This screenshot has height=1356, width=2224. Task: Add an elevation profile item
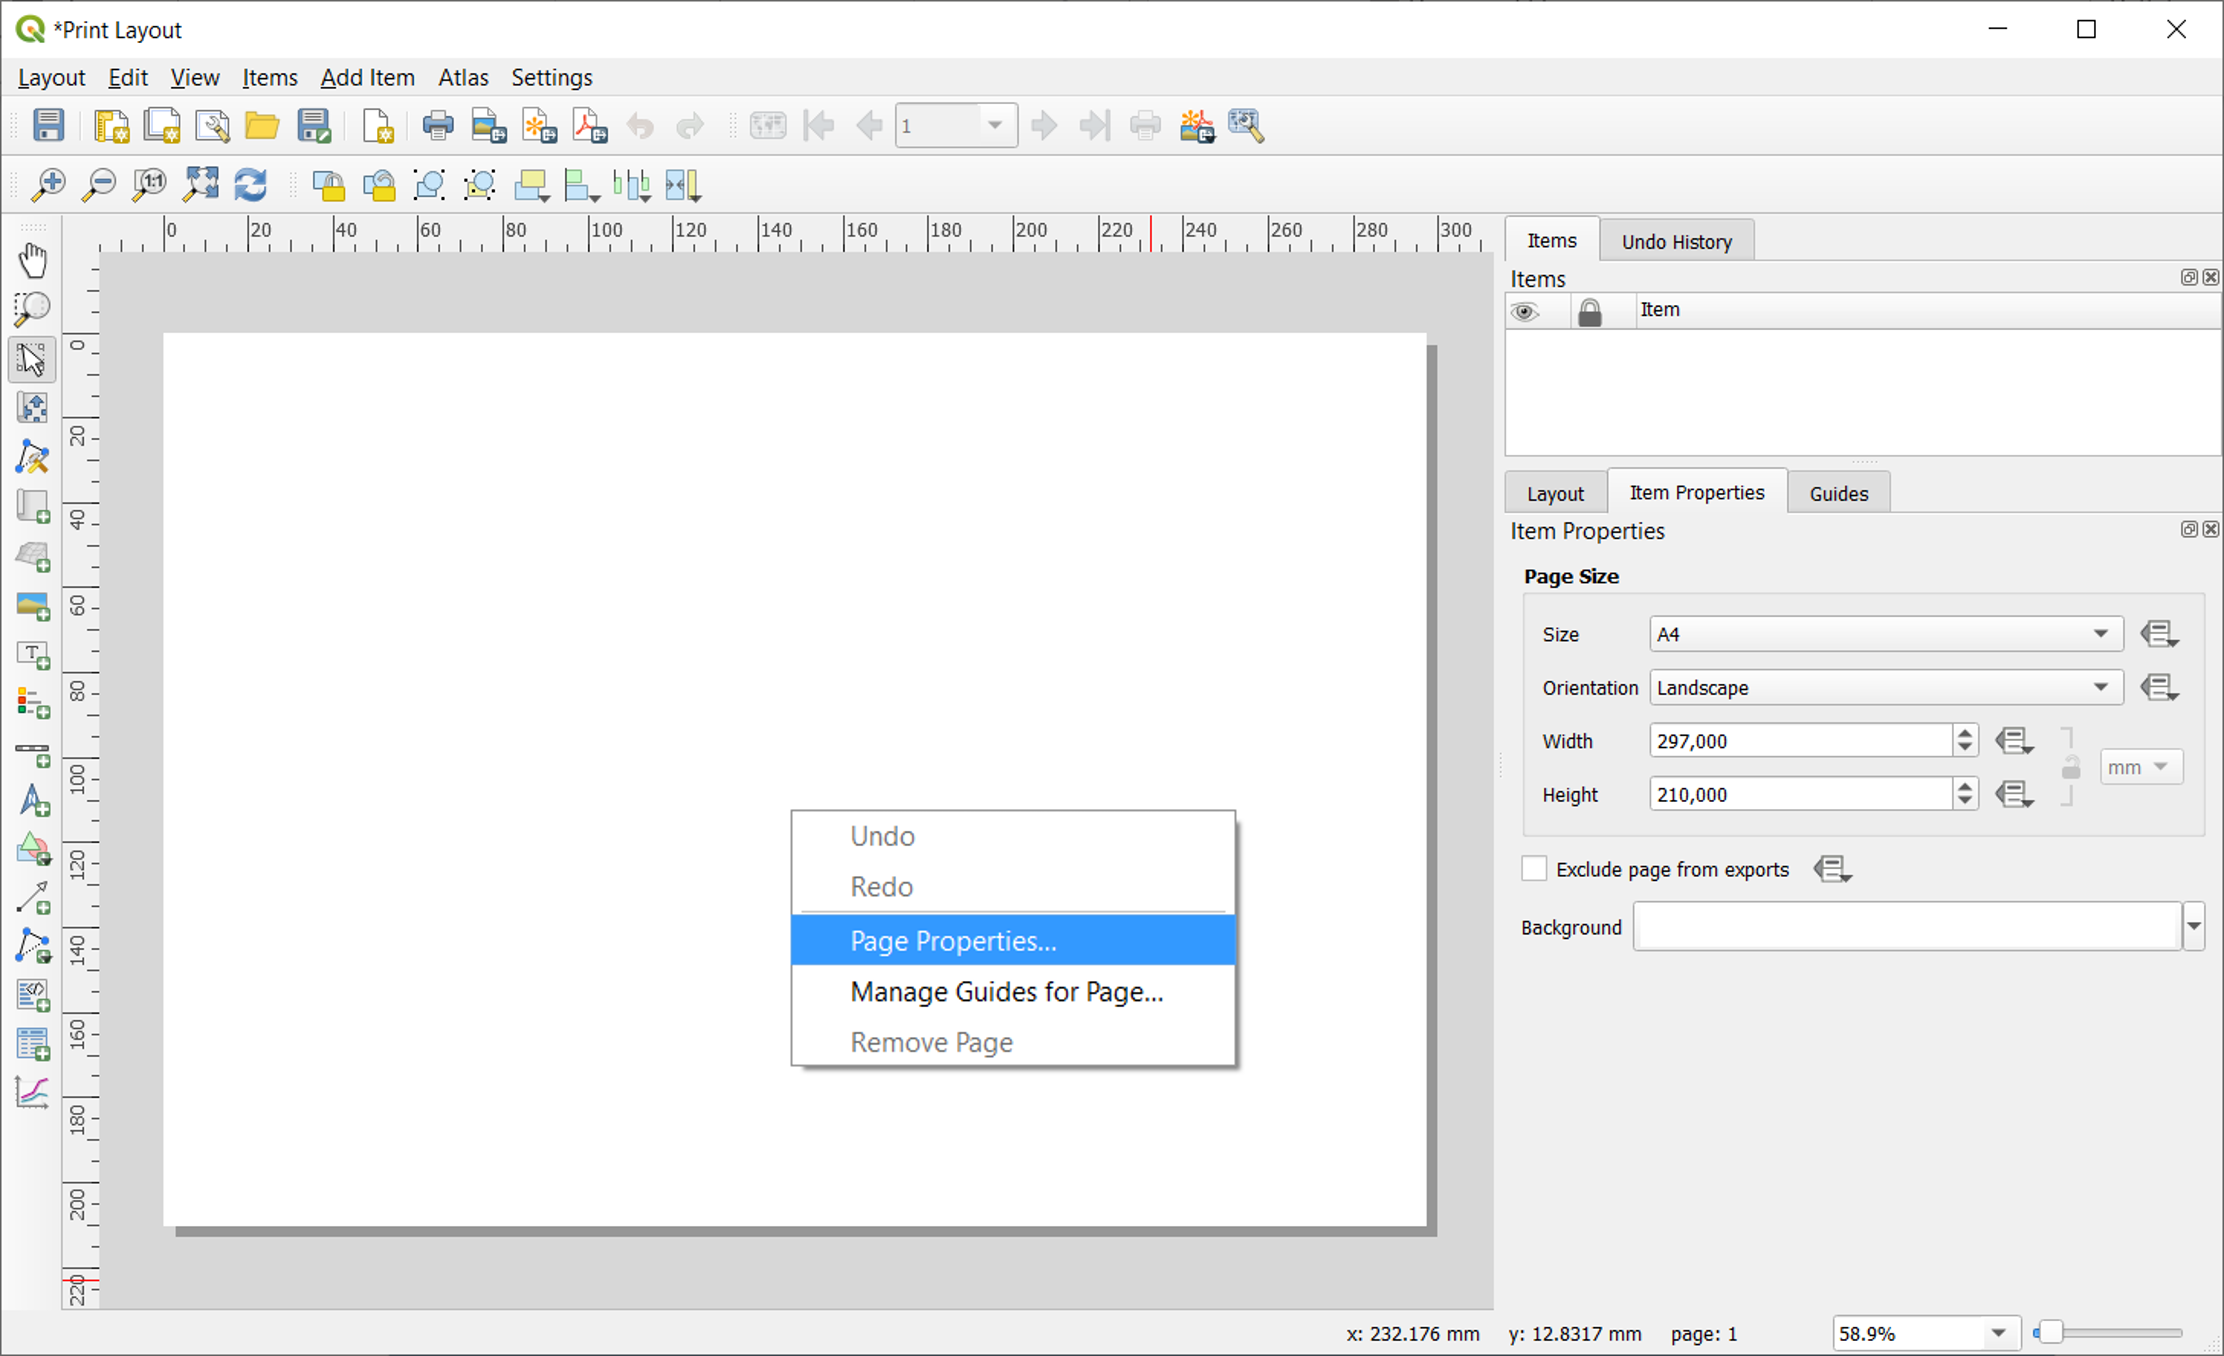pos(32,1092)
